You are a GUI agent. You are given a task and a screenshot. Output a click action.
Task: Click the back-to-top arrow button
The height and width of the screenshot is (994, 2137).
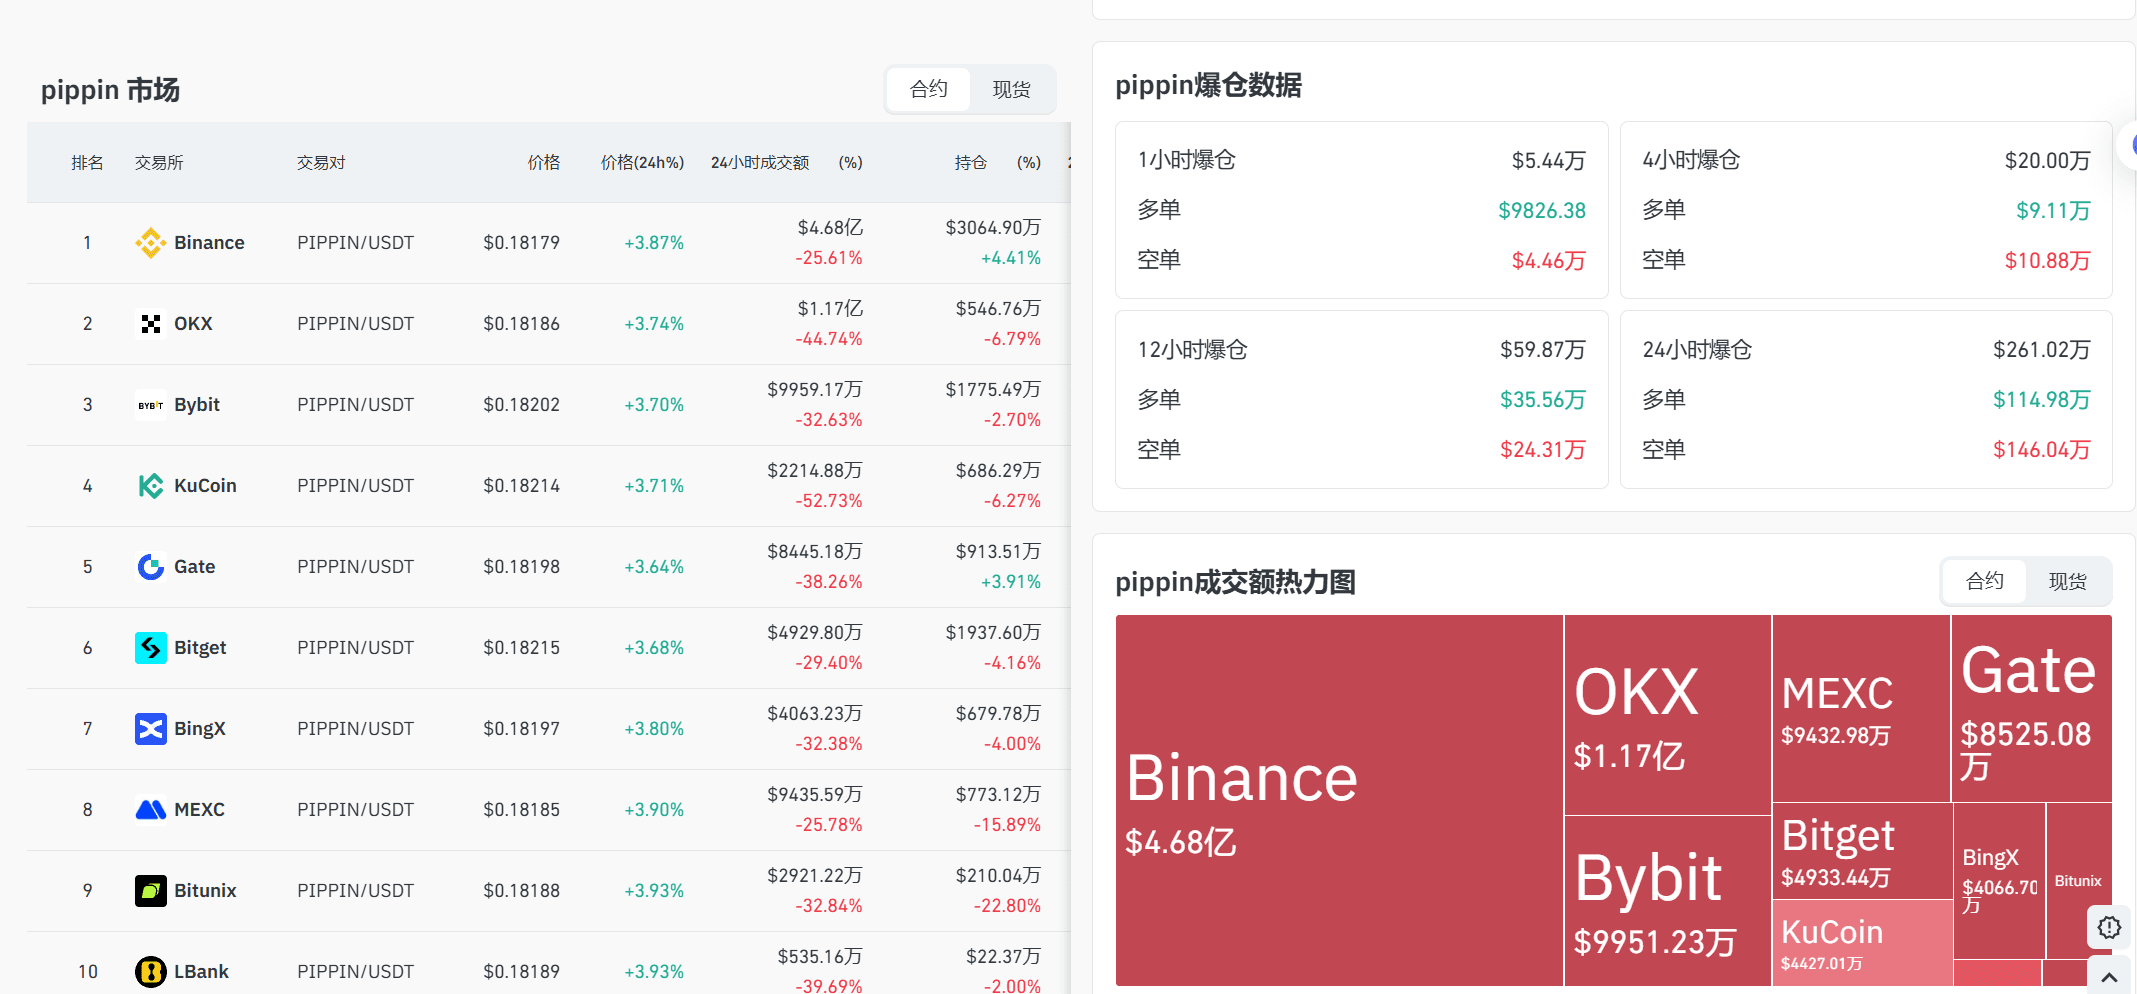(x=2109, y=977)
